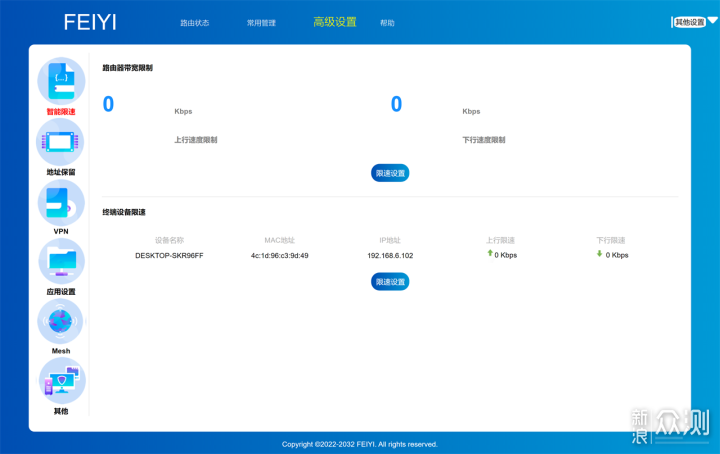The image size is (720, 454).
Task: Click 限速设置 under terminal device limit
Action: click(x=390, y=282)
